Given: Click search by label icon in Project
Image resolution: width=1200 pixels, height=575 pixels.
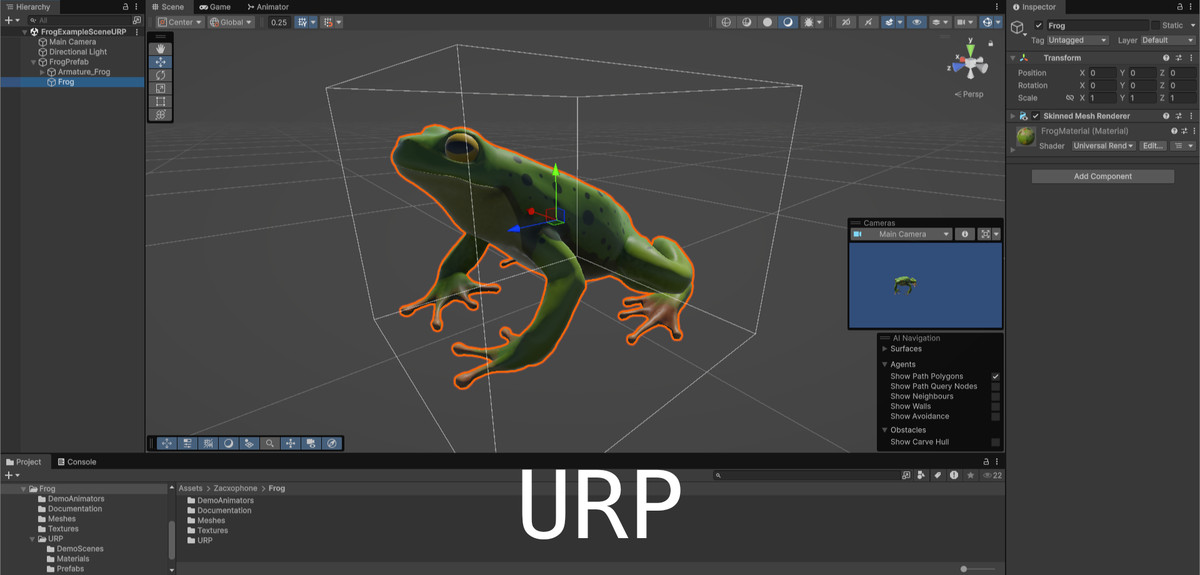Looking at the screenshot, I should (937, 476).
